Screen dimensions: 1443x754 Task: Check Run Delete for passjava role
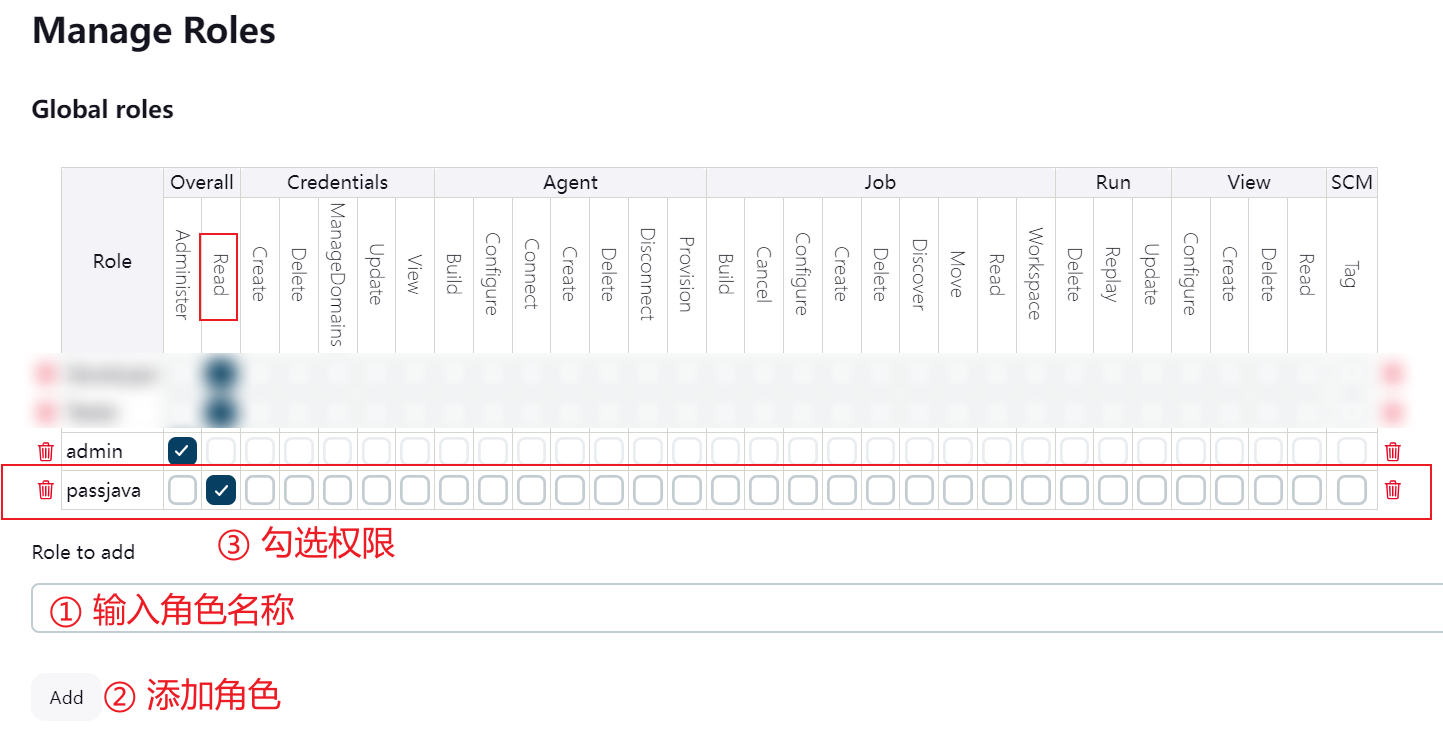click(x=1074, y=490)
